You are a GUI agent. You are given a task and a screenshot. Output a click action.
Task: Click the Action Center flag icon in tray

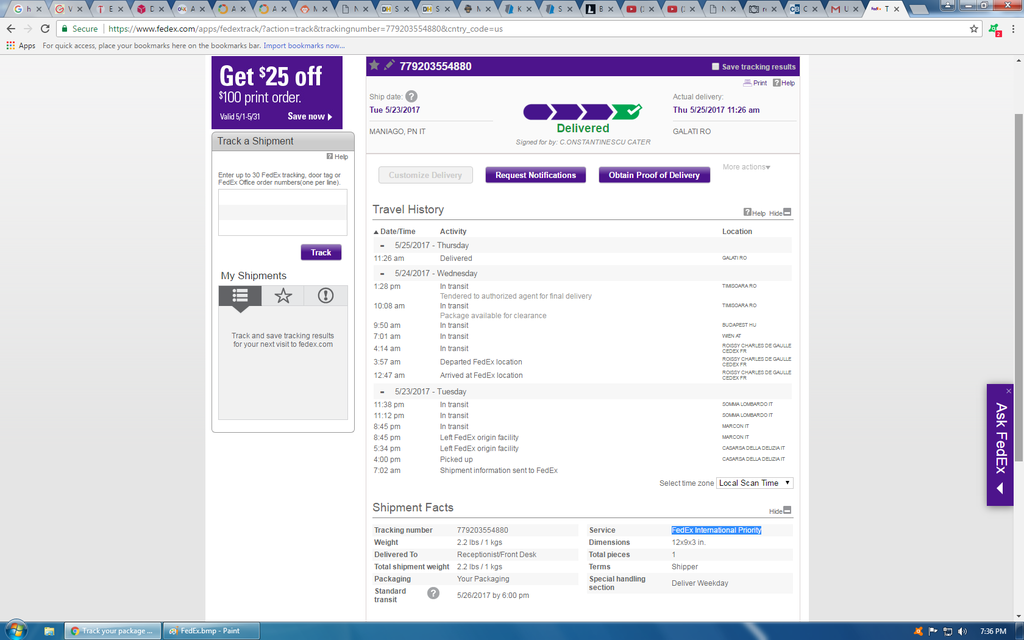(933, 632)
